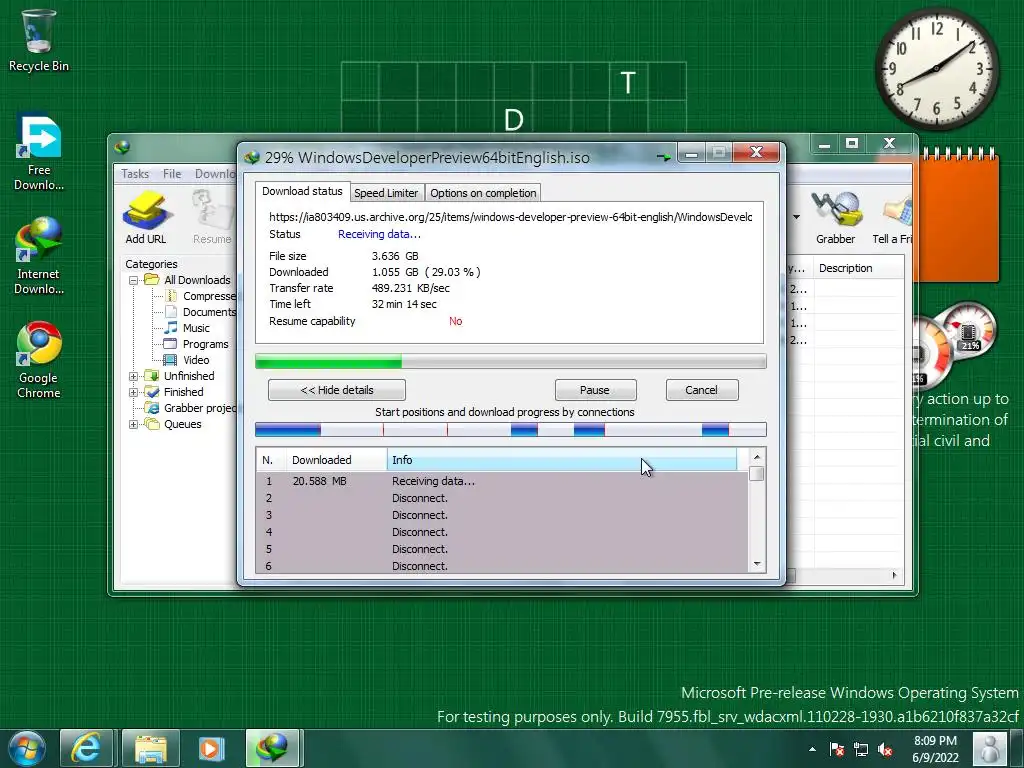This screenshot has width=1024, height=768.
Task: Click the IDM taskbar button
Action: pos(273,748)
